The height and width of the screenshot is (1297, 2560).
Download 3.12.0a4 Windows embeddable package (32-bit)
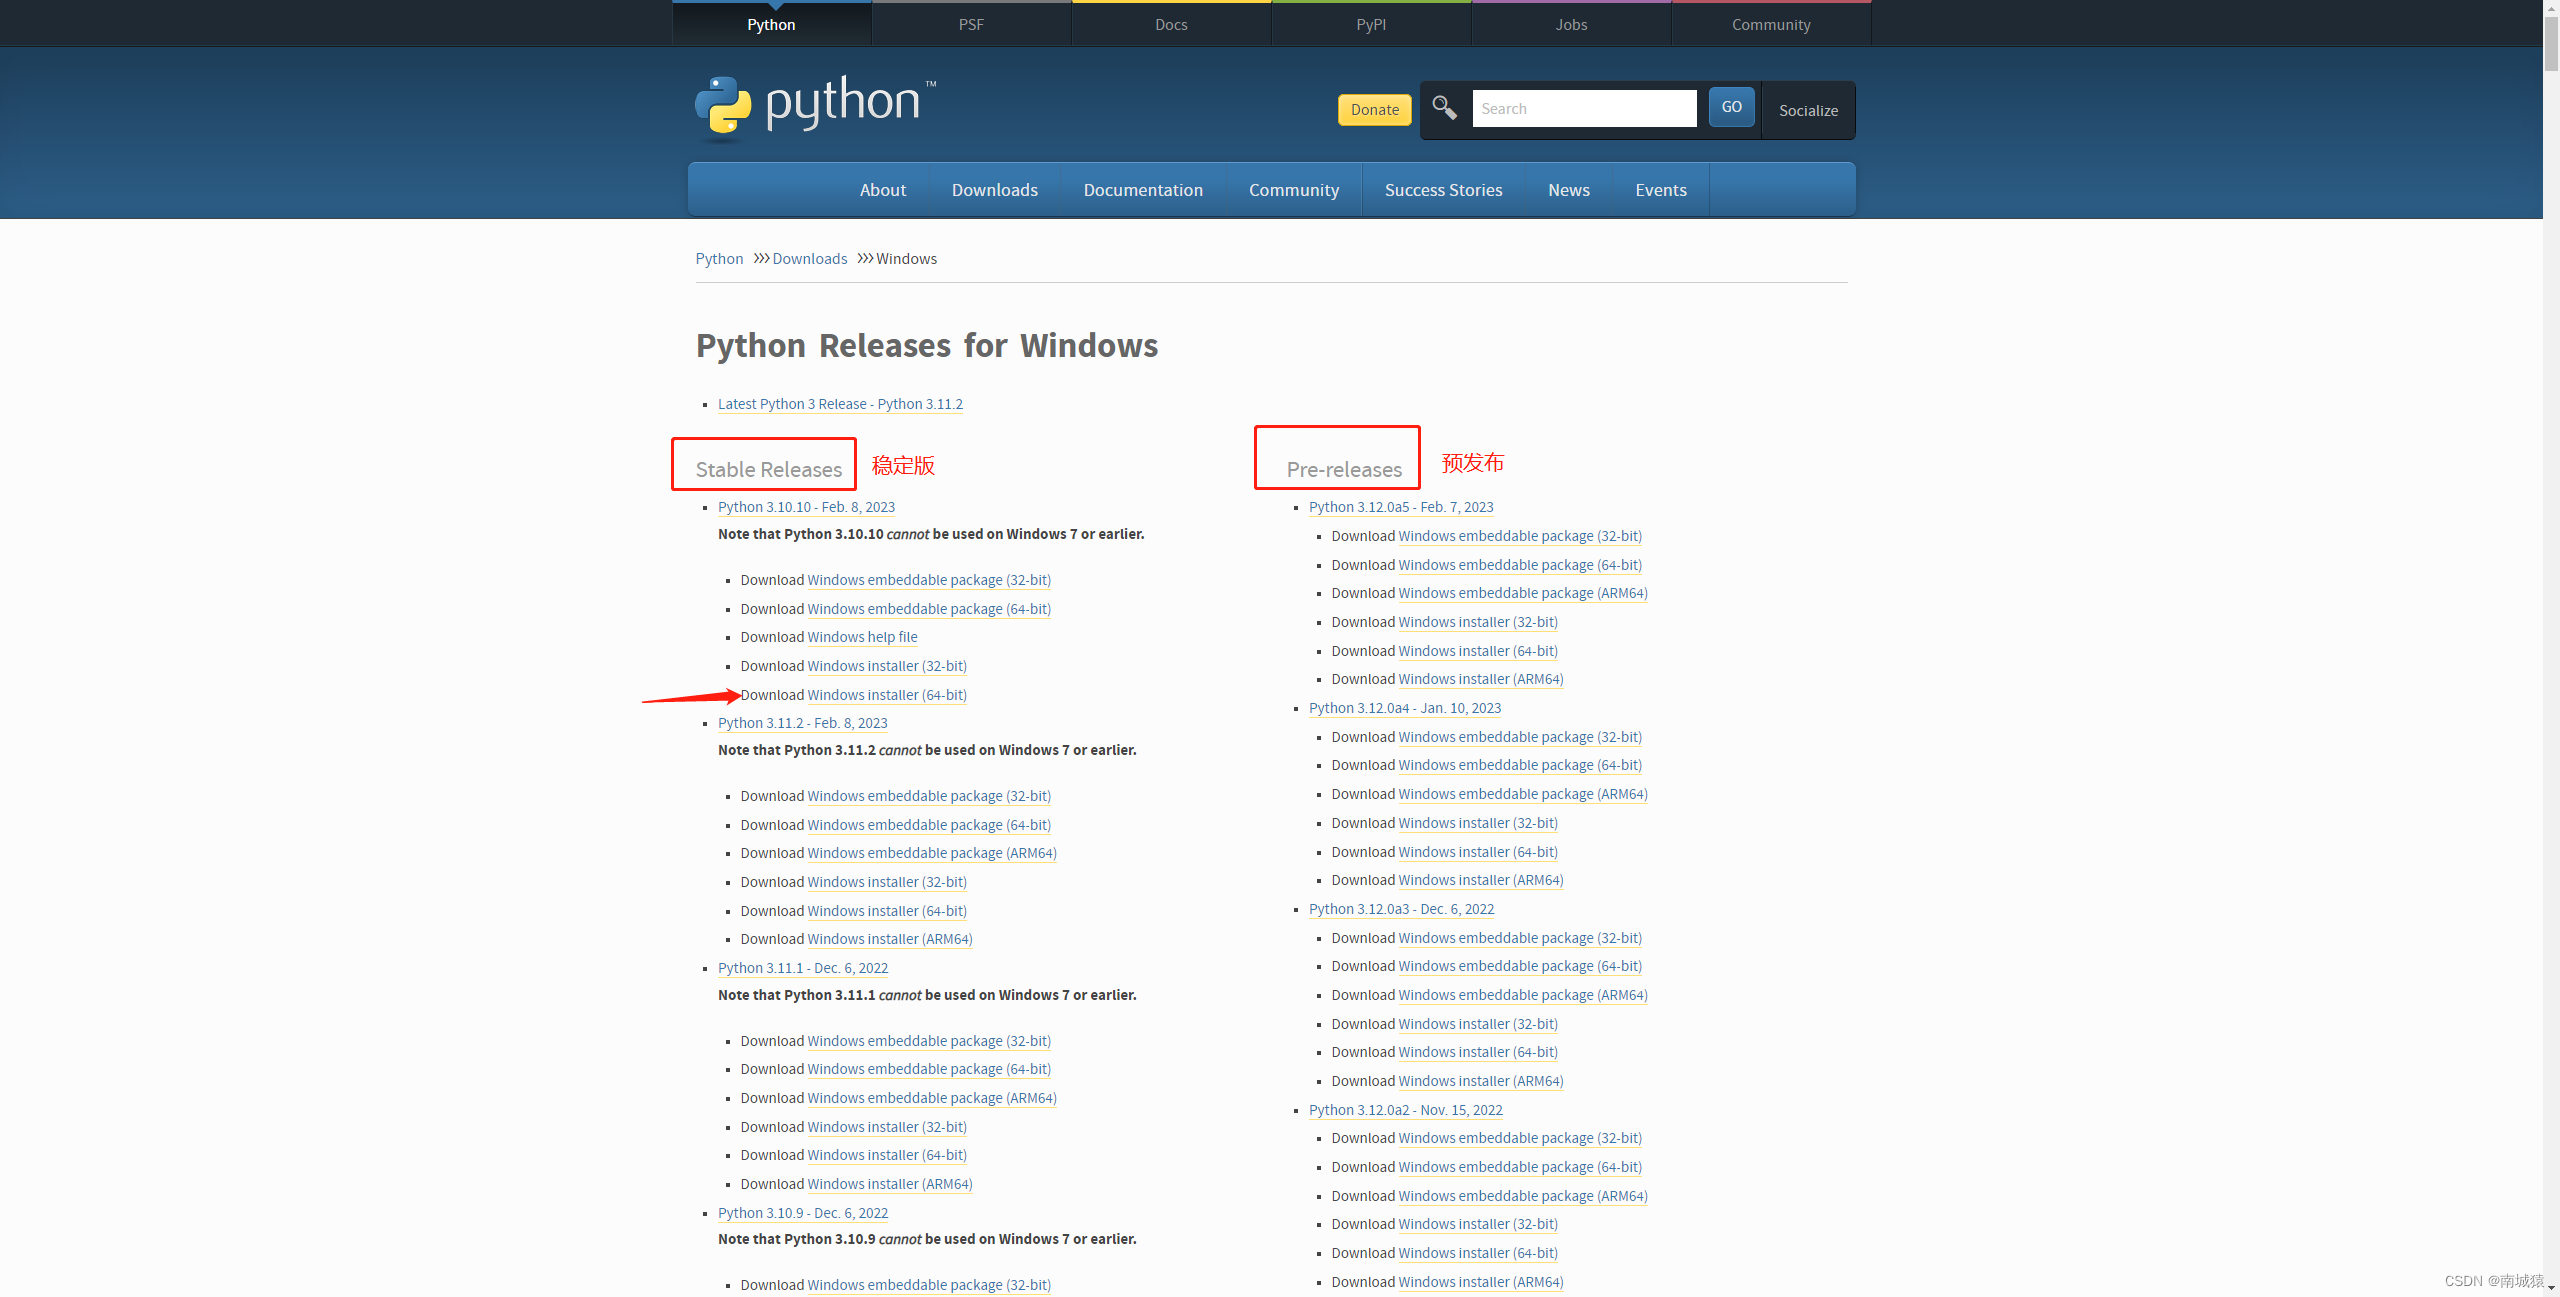(x=1520, y=737)
